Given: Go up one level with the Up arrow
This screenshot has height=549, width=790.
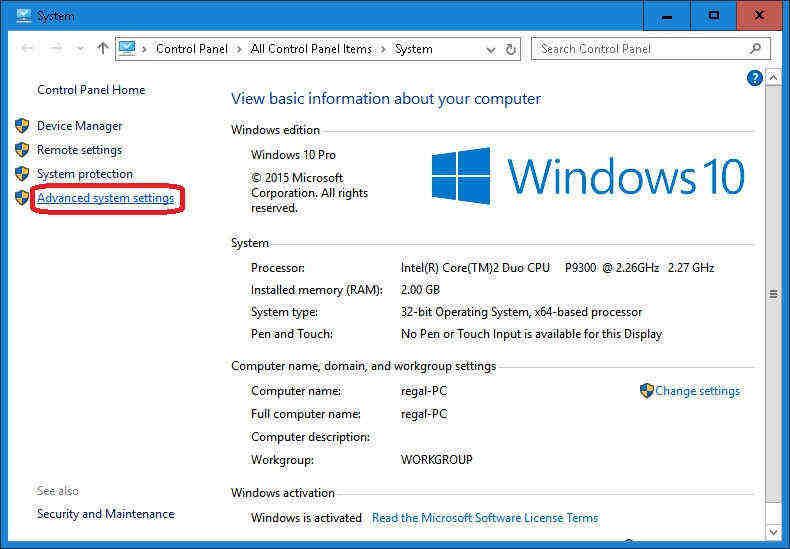Looking at the screenshot, I should [103, 49].
